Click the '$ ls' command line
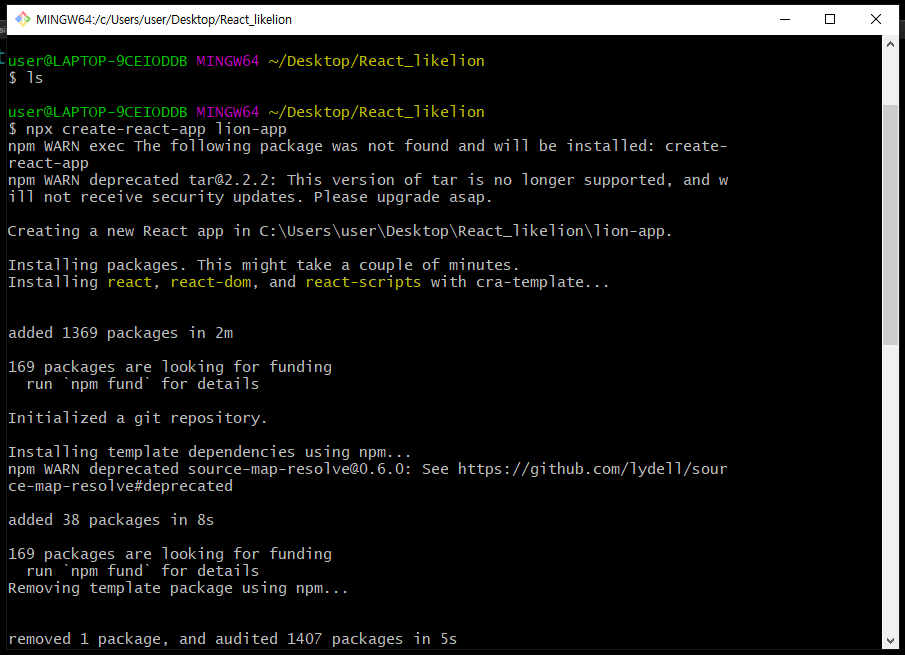The height and width of the screenshot is (655, 905). tap(25, 78)
